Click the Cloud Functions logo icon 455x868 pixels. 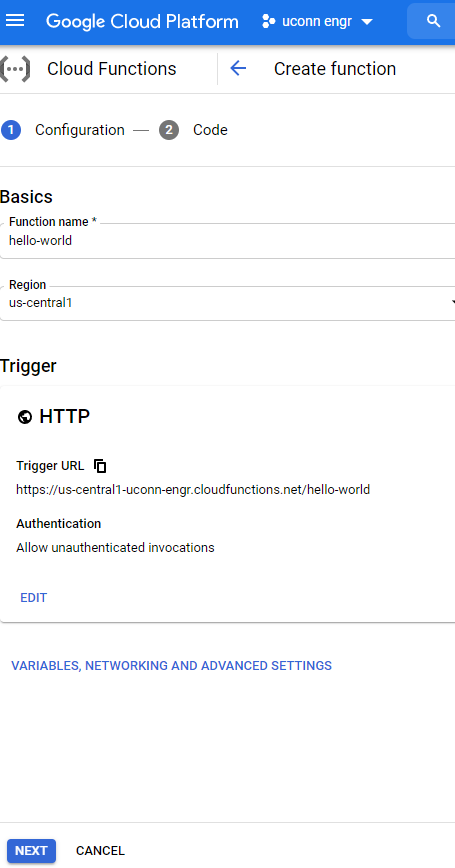click(x=15, y=69)
